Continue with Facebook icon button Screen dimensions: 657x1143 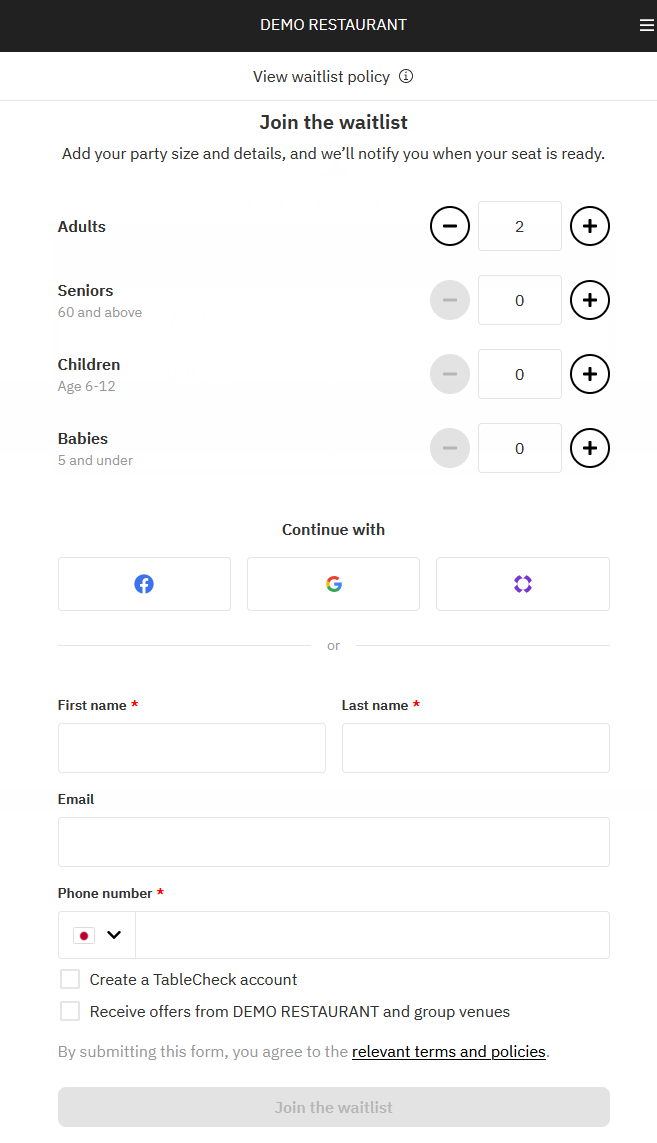(144, 584)
